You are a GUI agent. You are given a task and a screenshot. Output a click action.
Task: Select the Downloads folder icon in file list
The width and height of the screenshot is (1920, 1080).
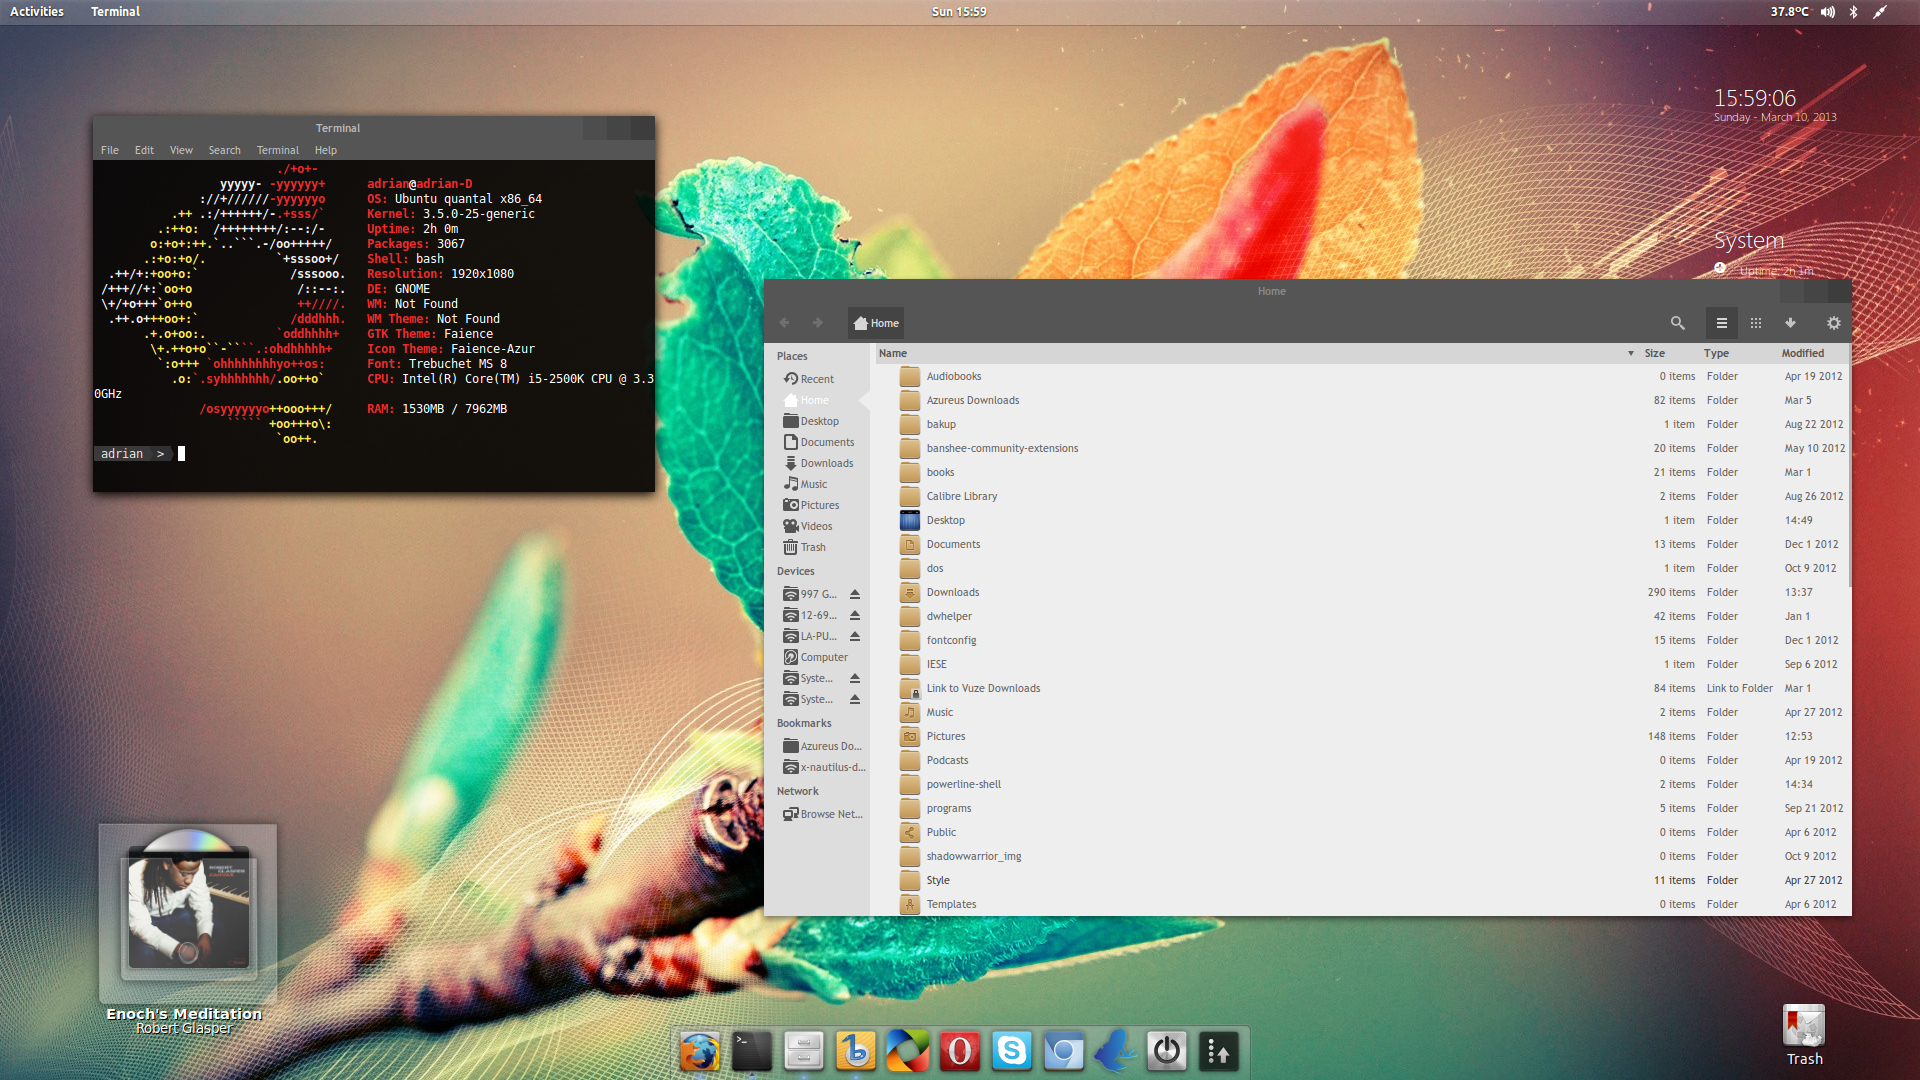click(909, 592)
